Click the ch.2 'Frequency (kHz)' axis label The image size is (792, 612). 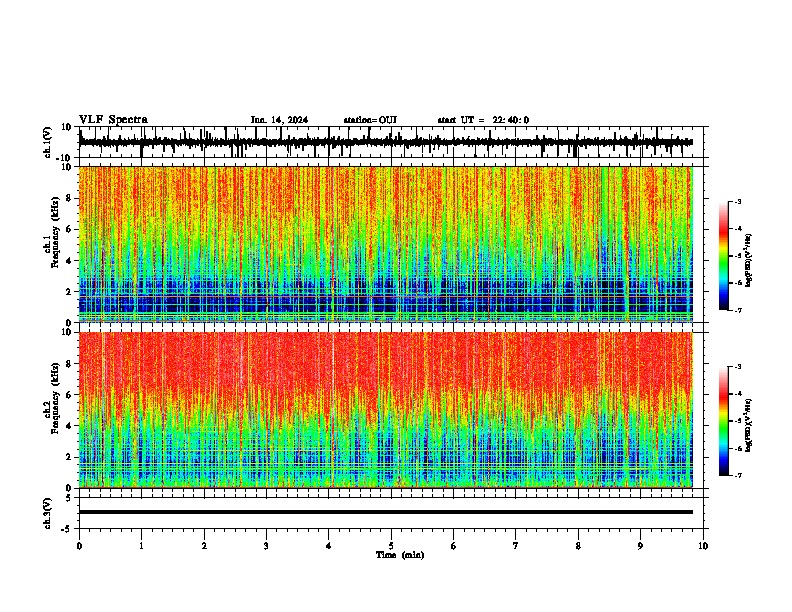[55, 398]
